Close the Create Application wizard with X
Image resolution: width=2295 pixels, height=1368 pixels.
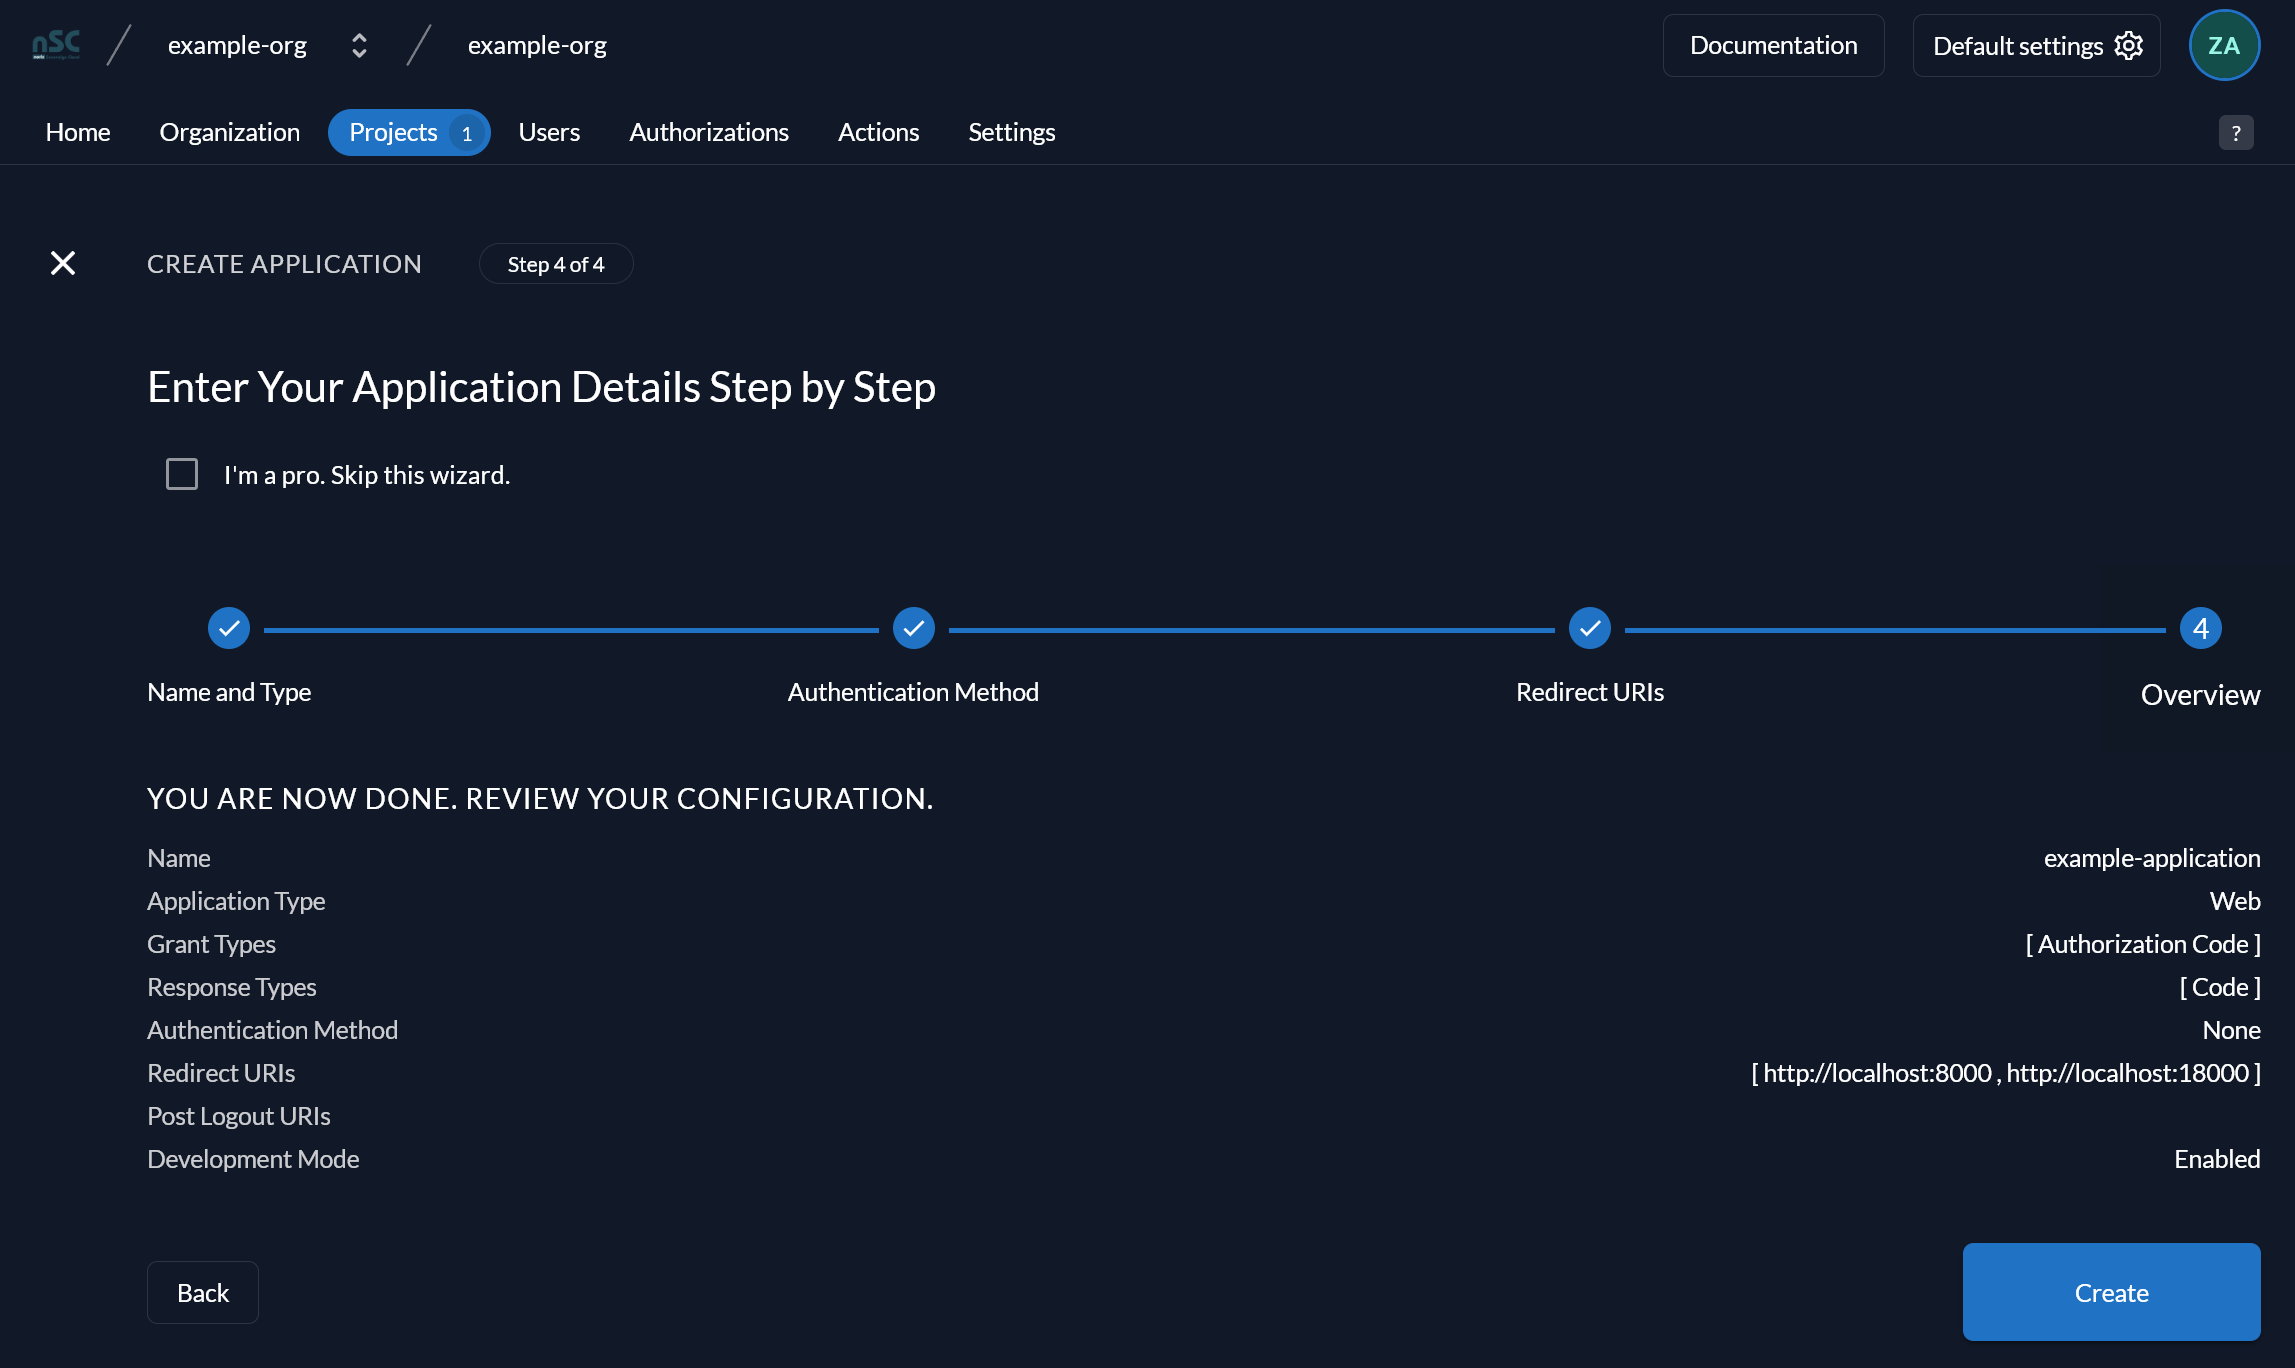point(63,263)
